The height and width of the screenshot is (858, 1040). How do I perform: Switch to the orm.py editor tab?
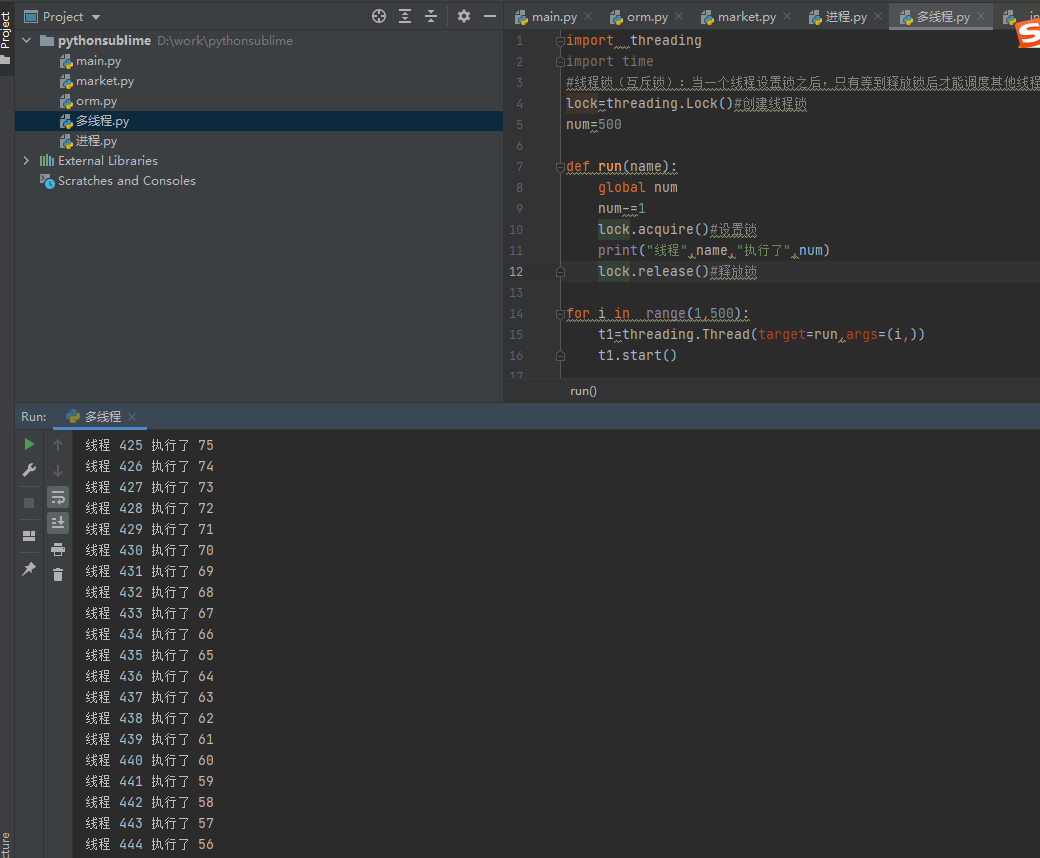pyautogui.click(x=647, y=17)
